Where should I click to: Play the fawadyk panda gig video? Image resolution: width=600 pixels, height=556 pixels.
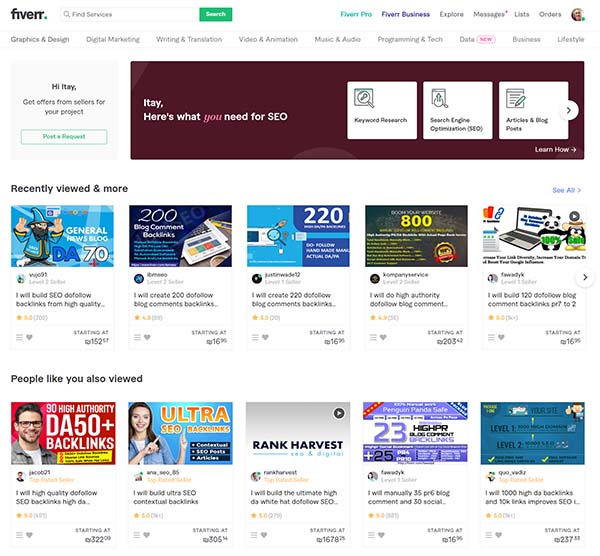point(574,216)
